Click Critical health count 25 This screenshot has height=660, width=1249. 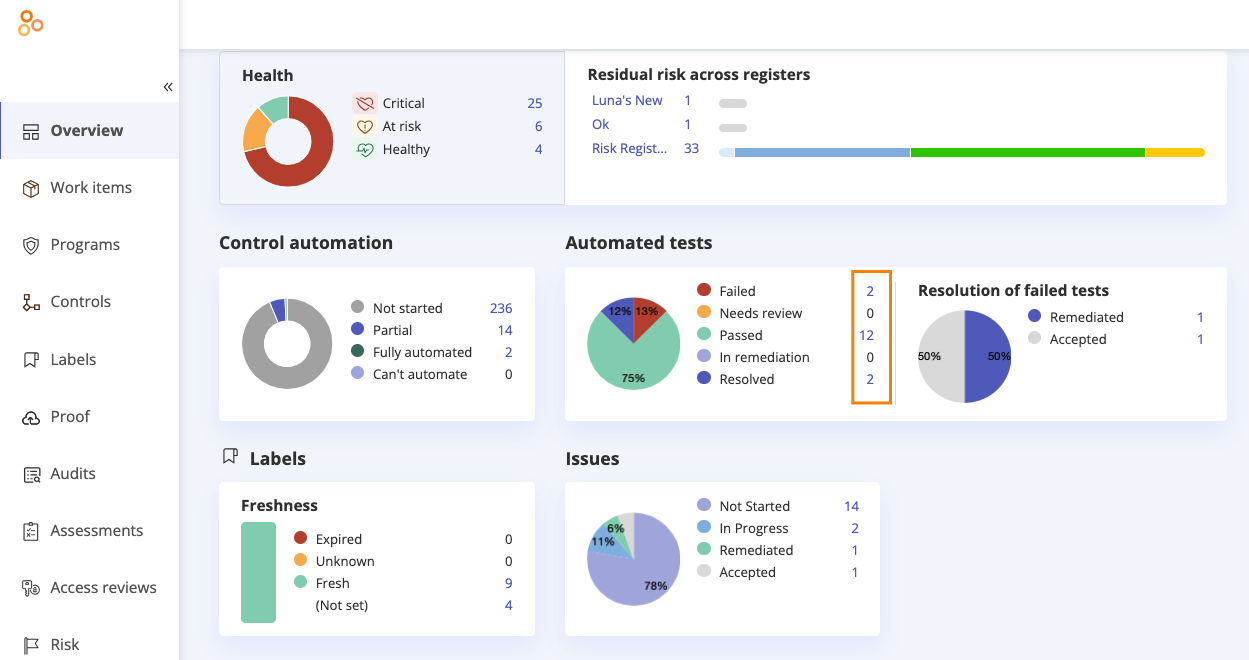[535, 103]
